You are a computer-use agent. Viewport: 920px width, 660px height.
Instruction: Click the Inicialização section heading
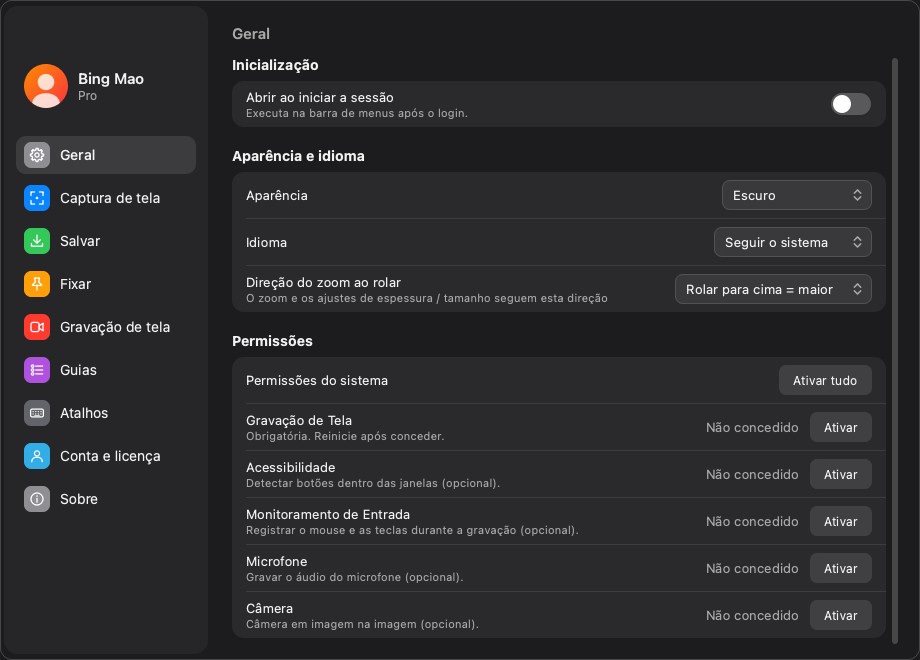(275, 65)
